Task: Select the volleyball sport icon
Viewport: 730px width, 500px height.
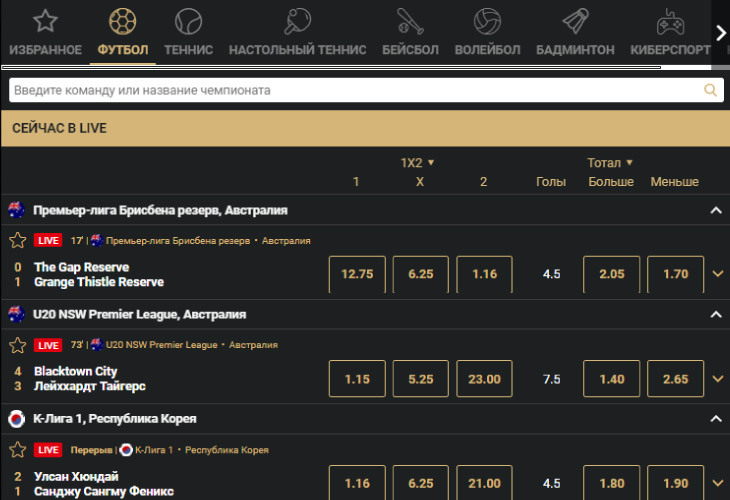Action: click(x=487, y=22)
